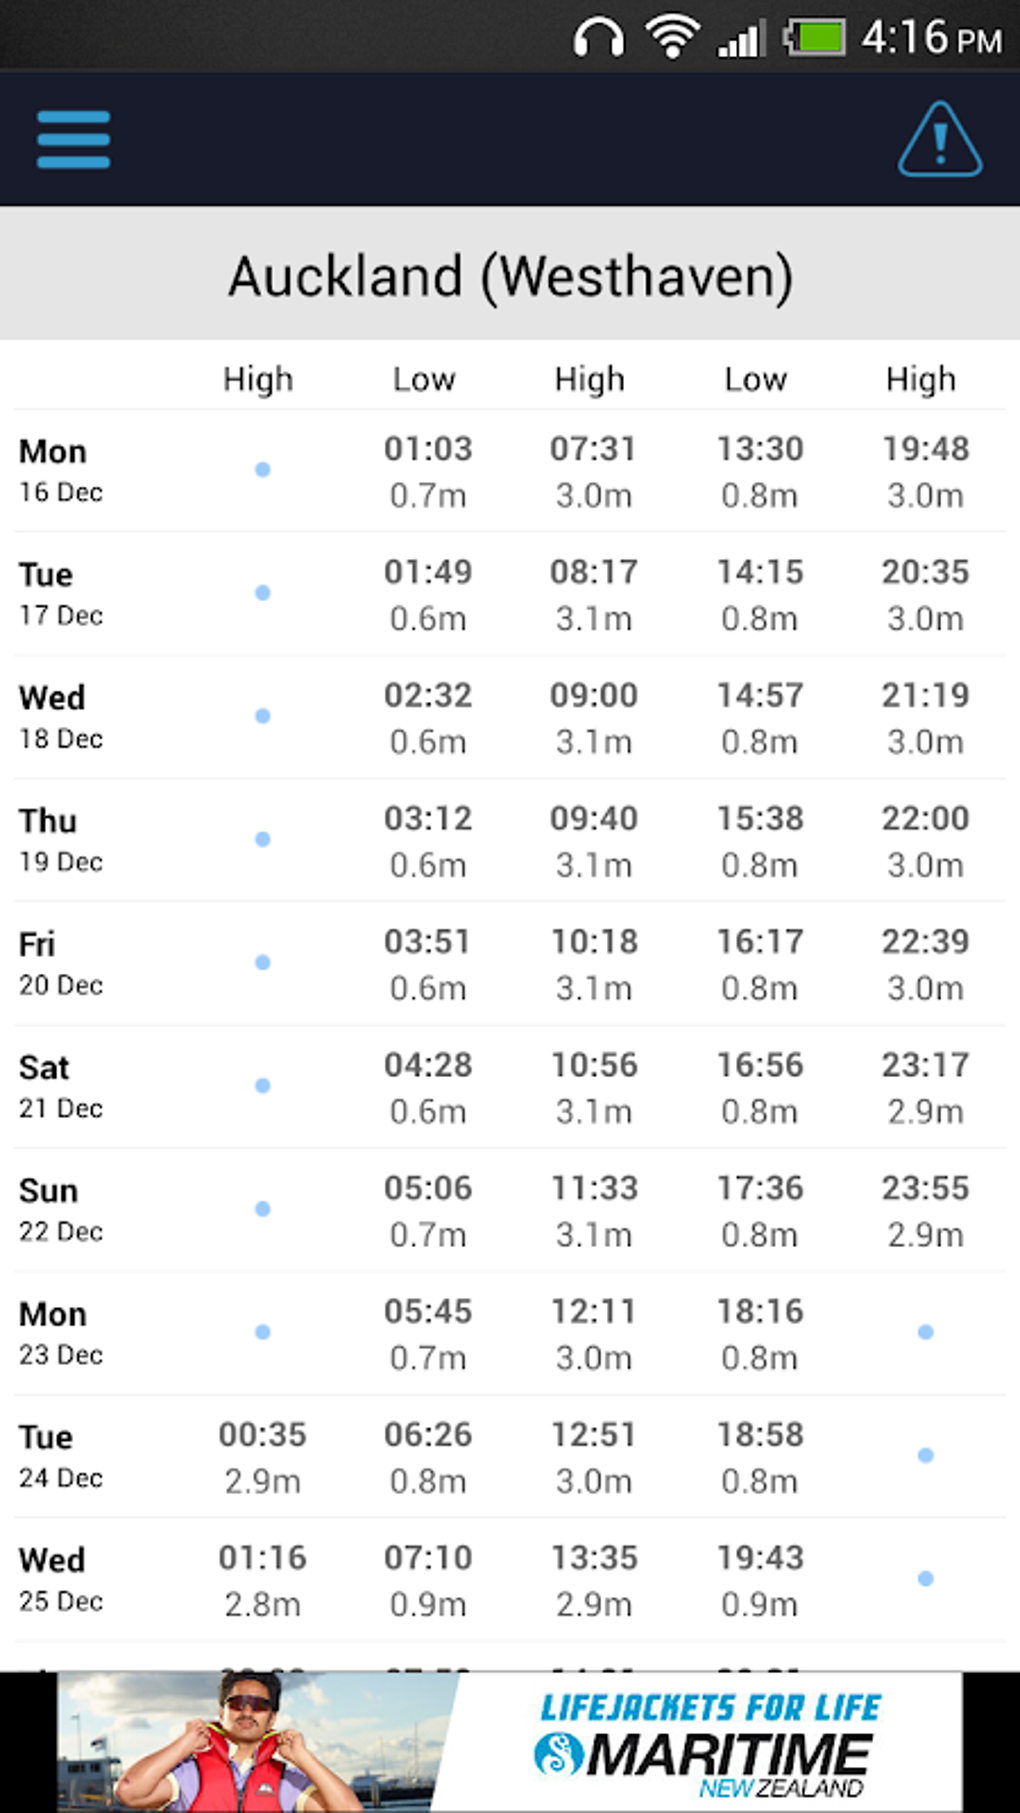
Task: Select the Tue 17 Dec day label
Action: point(61,592)
